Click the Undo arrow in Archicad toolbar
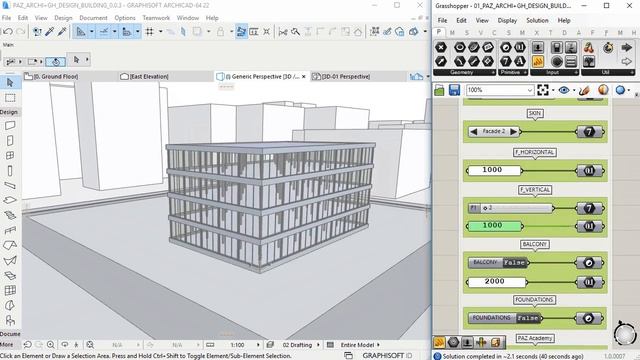Image resolution: width=640 pixels, height=360 pixels. tap(7, 31)
